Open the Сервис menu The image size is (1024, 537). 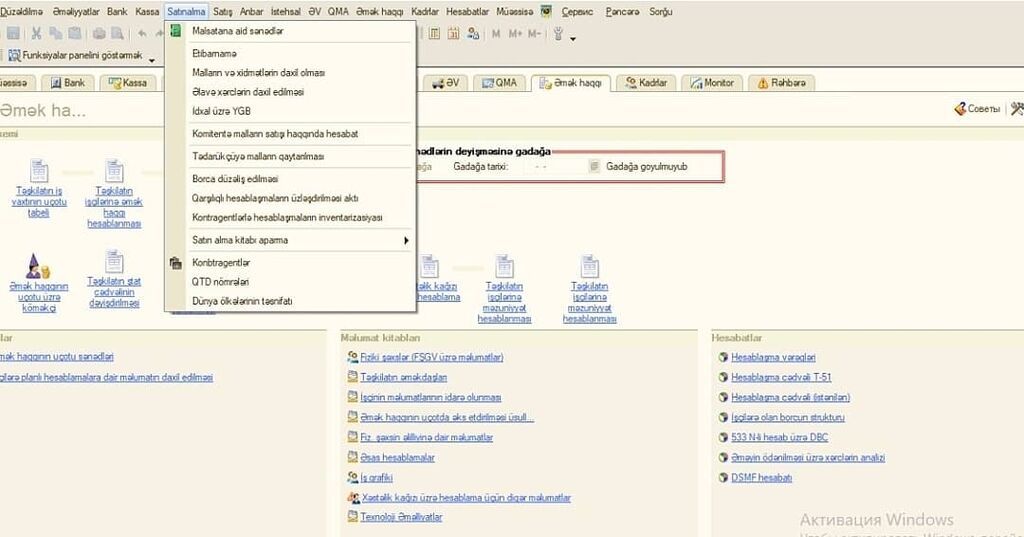tap(577, 11)
